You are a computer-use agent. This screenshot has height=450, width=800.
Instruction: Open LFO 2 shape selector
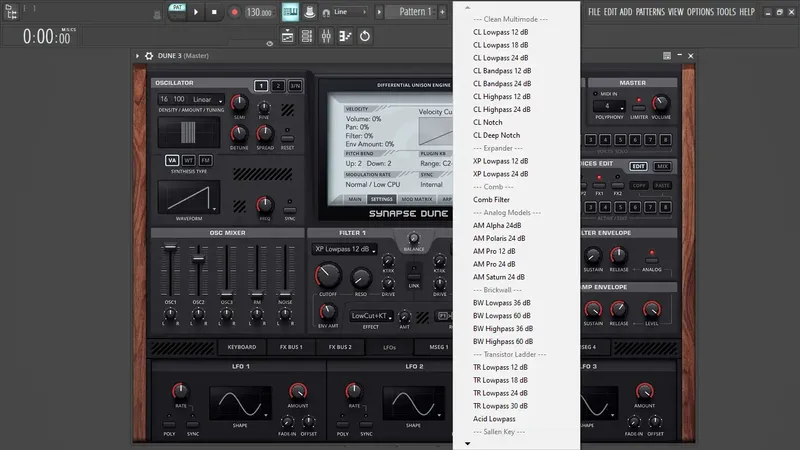click(x=413, y=403)
